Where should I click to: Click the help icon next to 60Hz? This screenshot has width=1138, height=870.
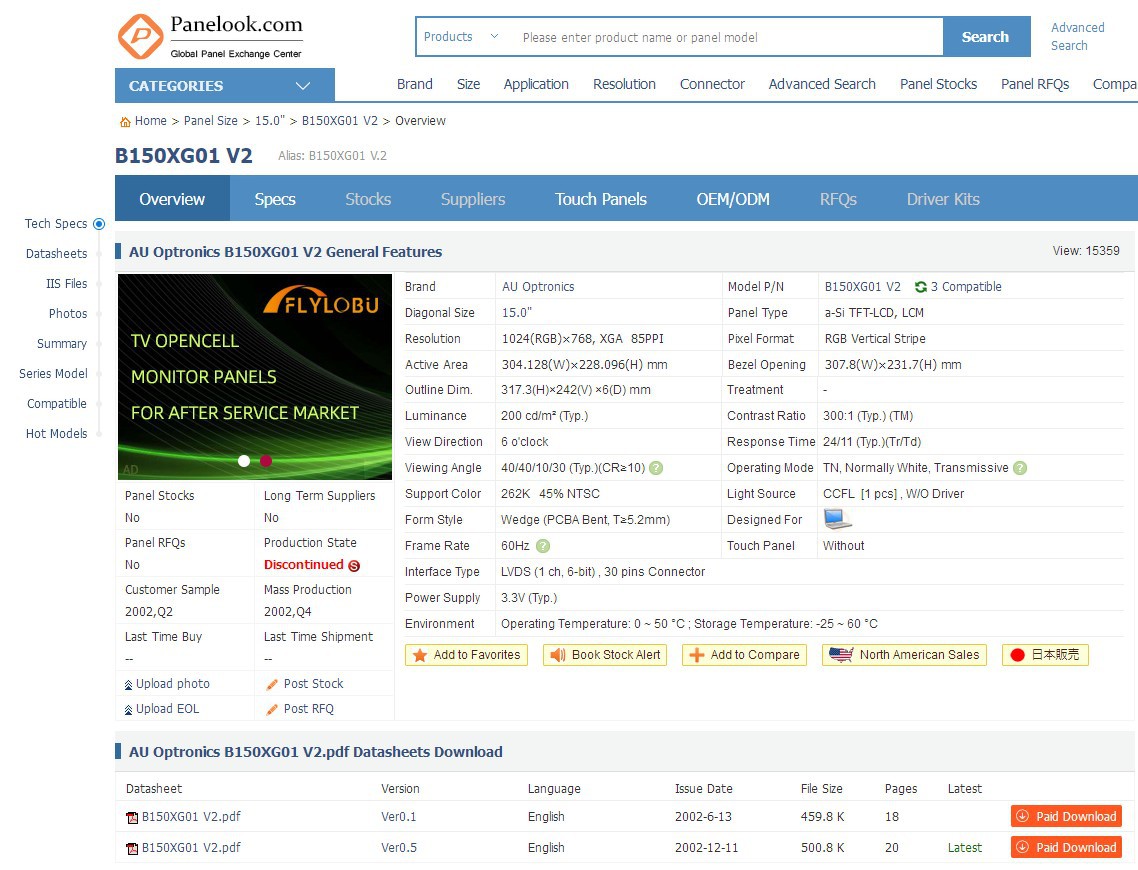pyautogui.click(x=543, y=546)
